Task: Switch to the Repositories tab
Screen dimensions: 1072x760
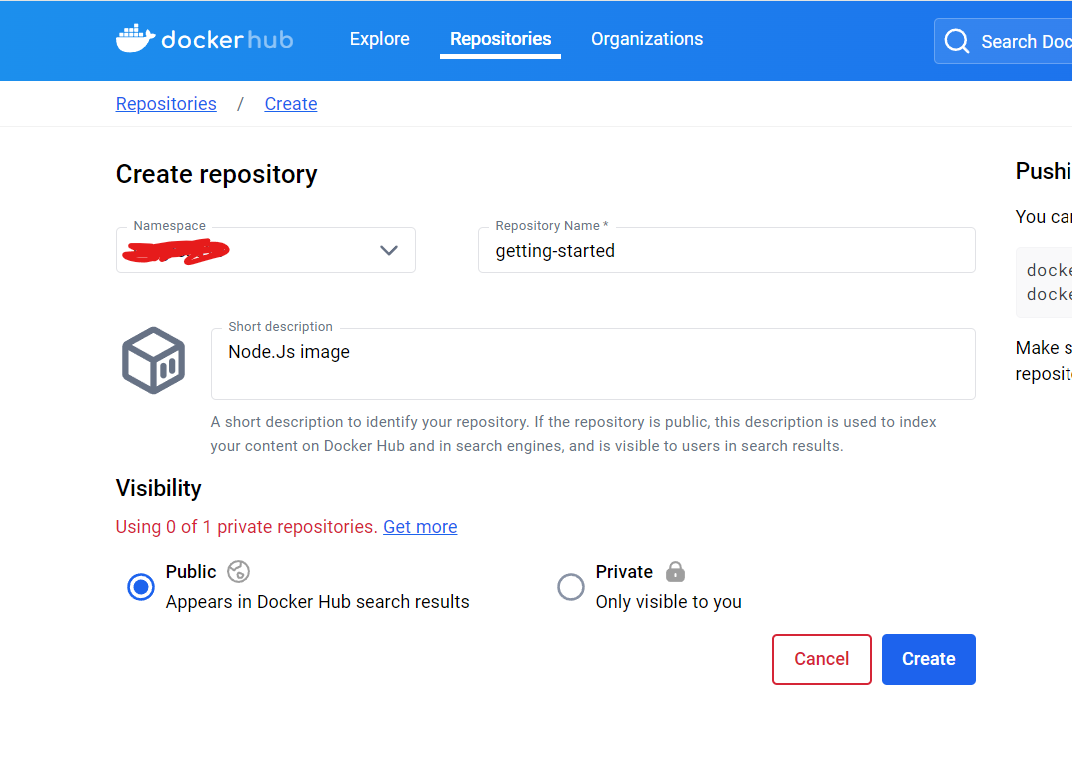Action: pyautogui.click(x=500, y=39)
